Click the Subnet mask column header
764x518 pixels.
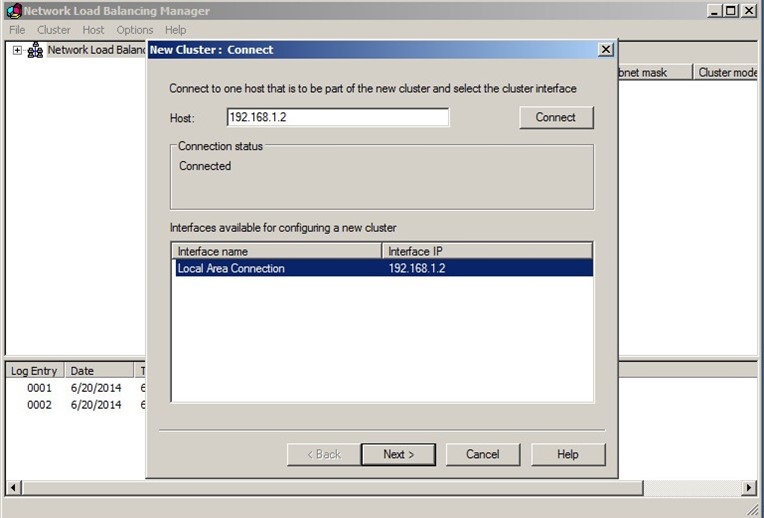(x=655, y=72)
